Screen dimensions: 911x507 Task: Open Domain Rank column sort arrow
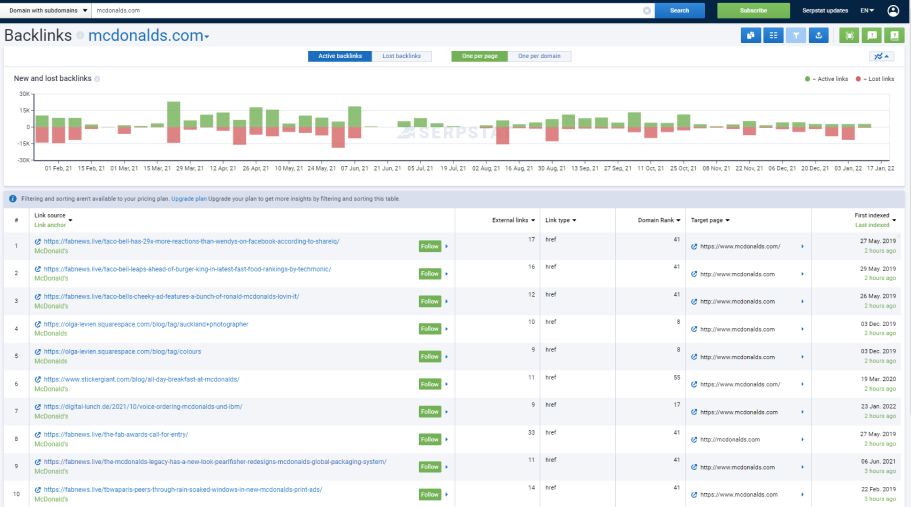(x=678, y=221)
